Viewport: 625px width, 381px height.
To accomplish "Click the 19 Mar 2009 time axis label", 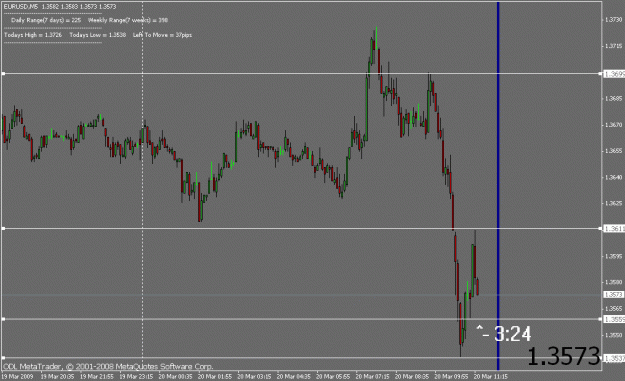I will [18, 376].
